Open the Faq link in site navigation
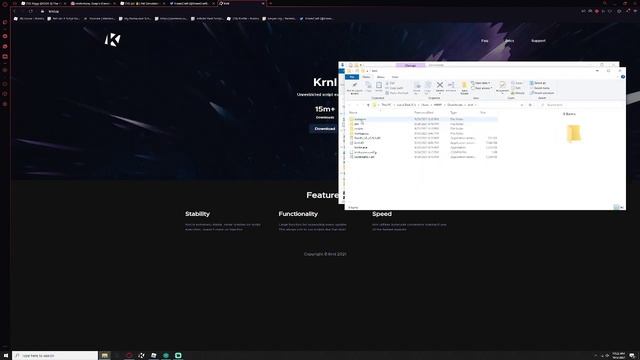 coord(484,41)
